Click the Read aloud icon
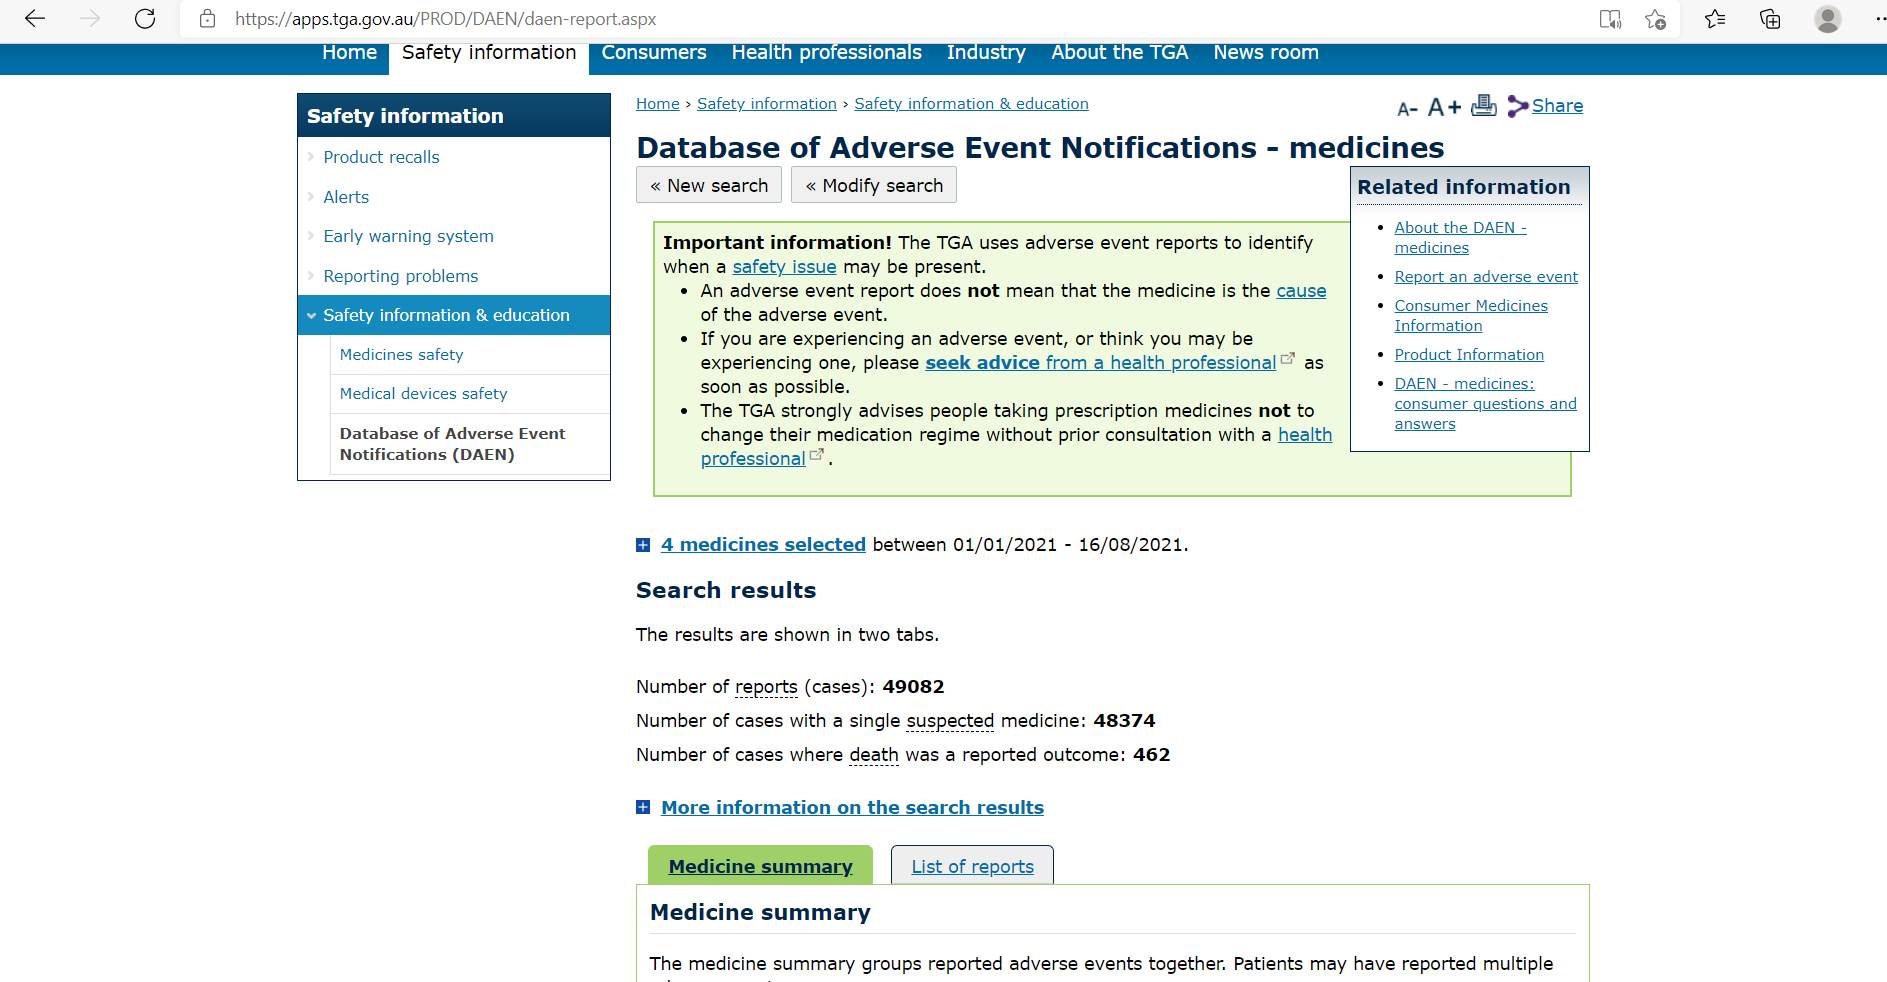 pos(1609,19)
